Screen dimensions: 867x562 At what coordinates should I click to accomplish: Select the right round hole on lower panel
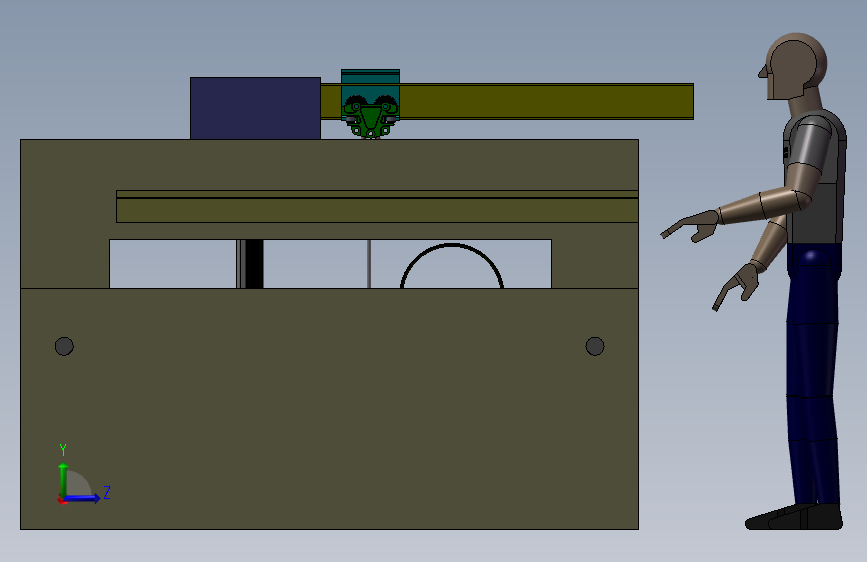point(595,346)
